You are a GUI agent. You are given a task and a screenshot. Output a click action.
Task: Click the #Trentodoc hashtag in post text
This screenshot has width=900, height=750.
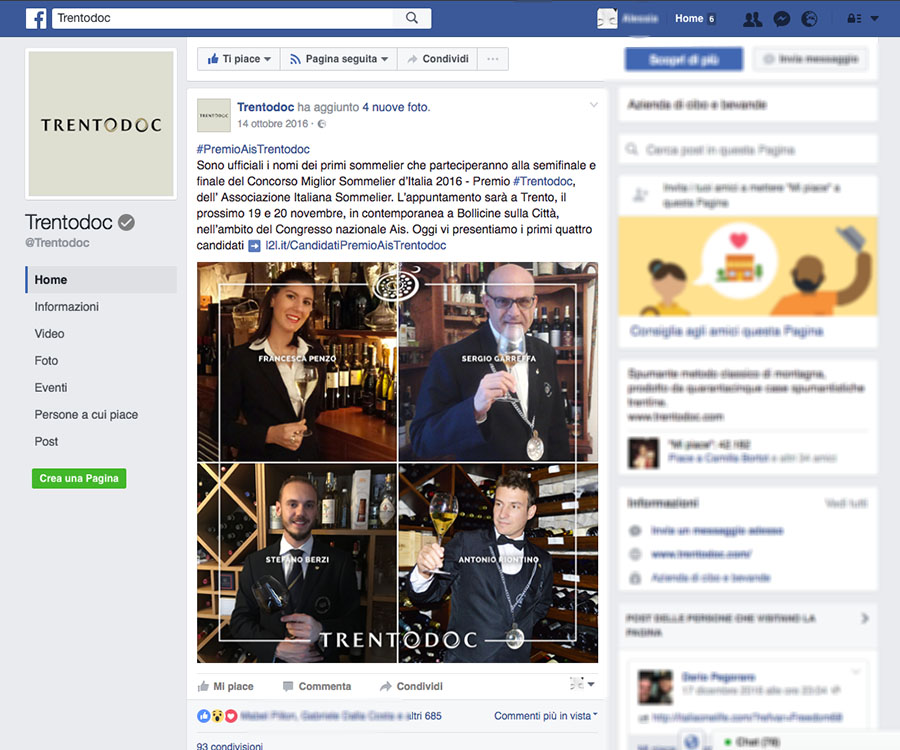click(x=542, y=181)
